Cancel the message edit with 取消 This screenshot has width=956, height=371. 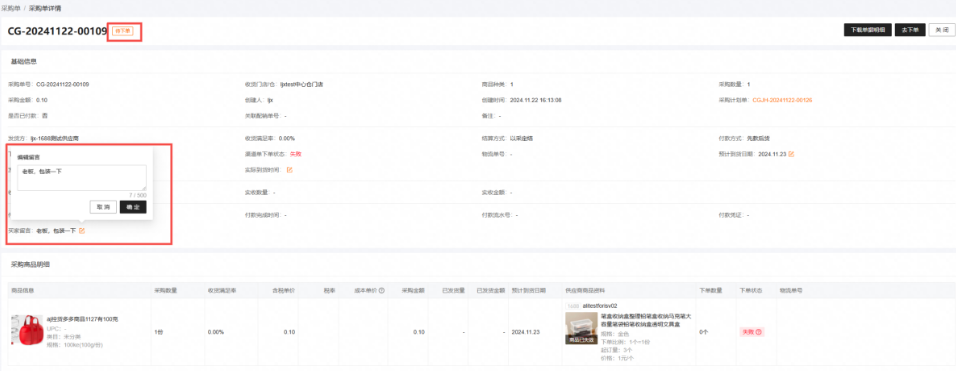click(x=104, y=207)
